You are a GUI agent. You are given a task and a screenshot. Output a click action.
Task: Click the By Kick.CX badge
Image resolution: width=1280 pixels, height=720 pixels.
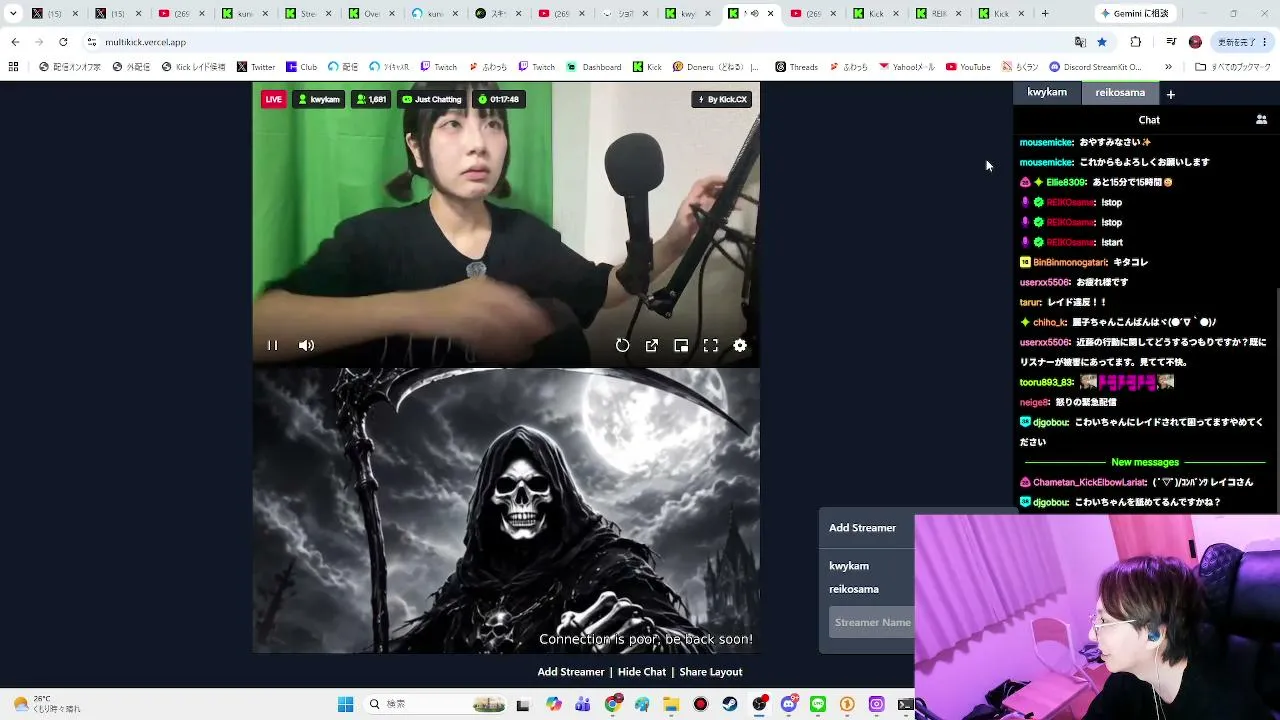(721, 99)
